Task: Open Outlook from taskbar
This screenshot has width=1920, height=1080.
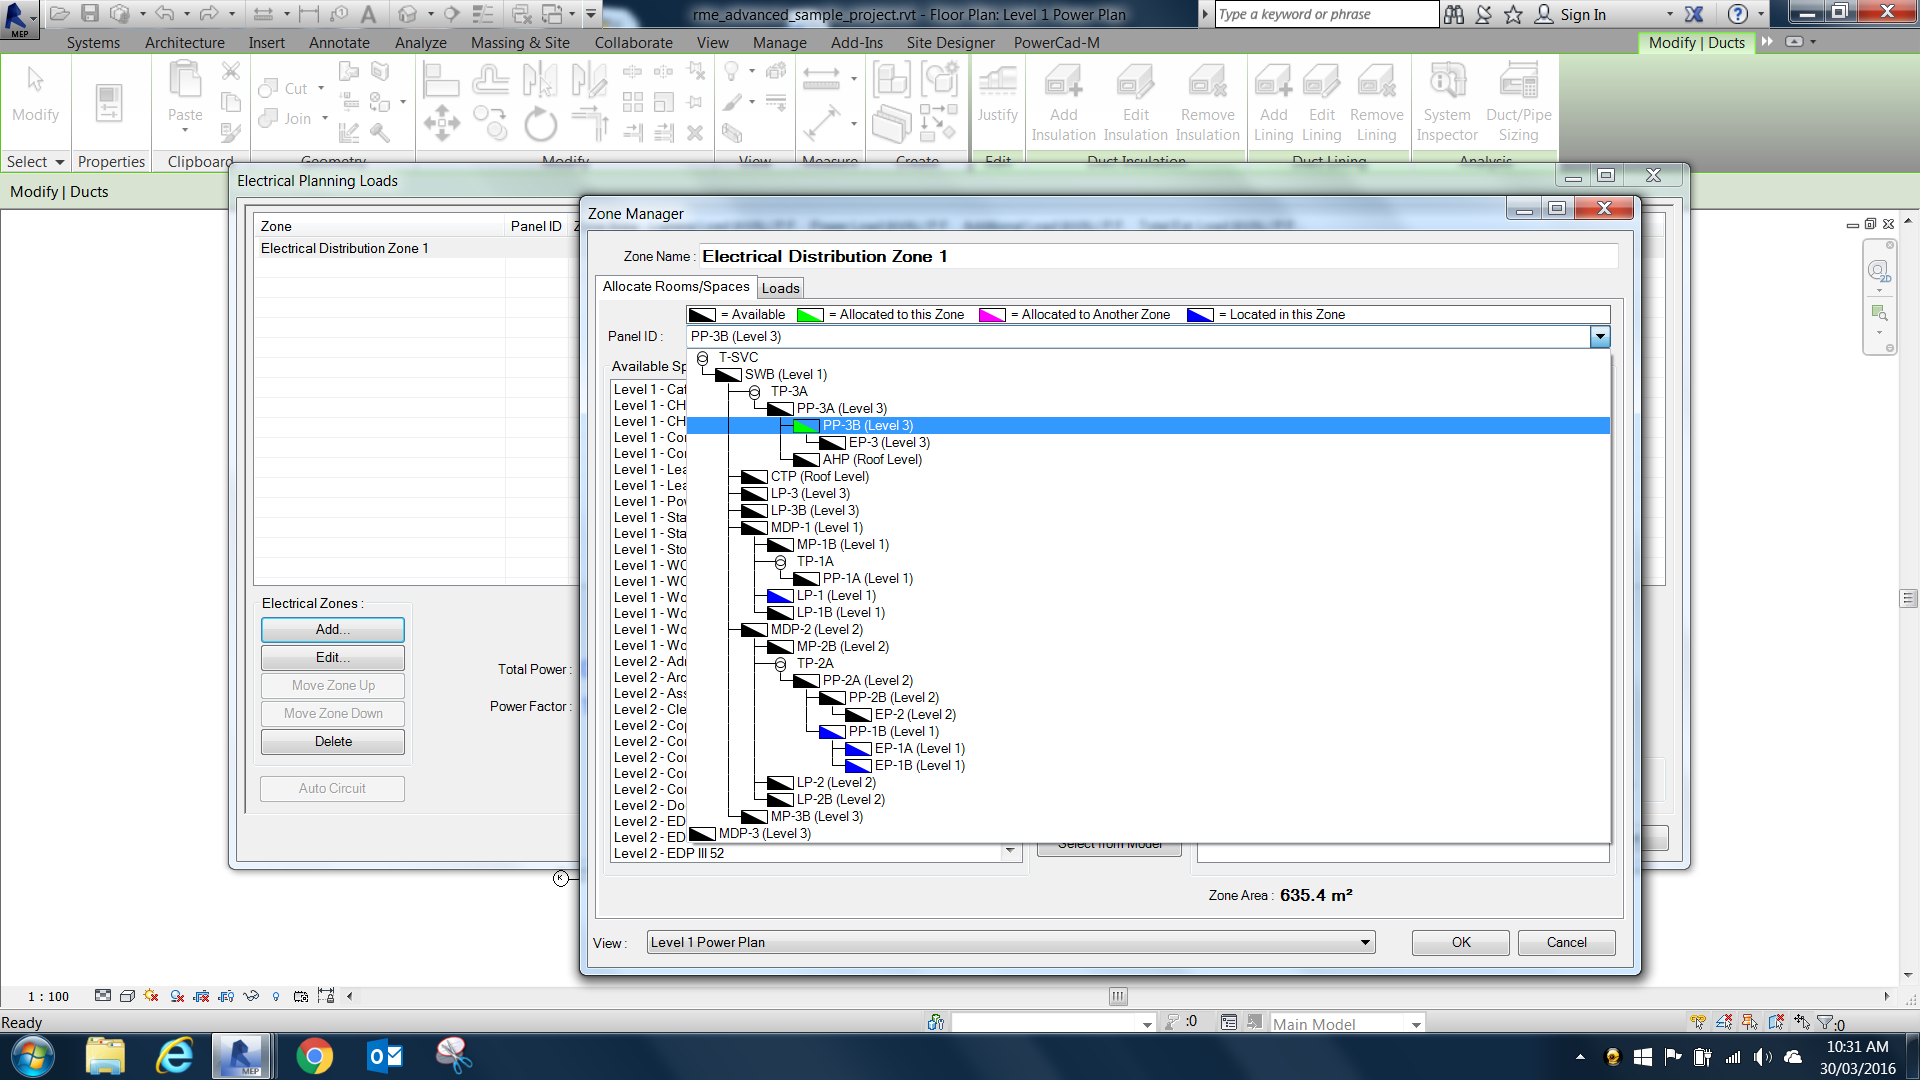Action: [x=385, y=1056]
